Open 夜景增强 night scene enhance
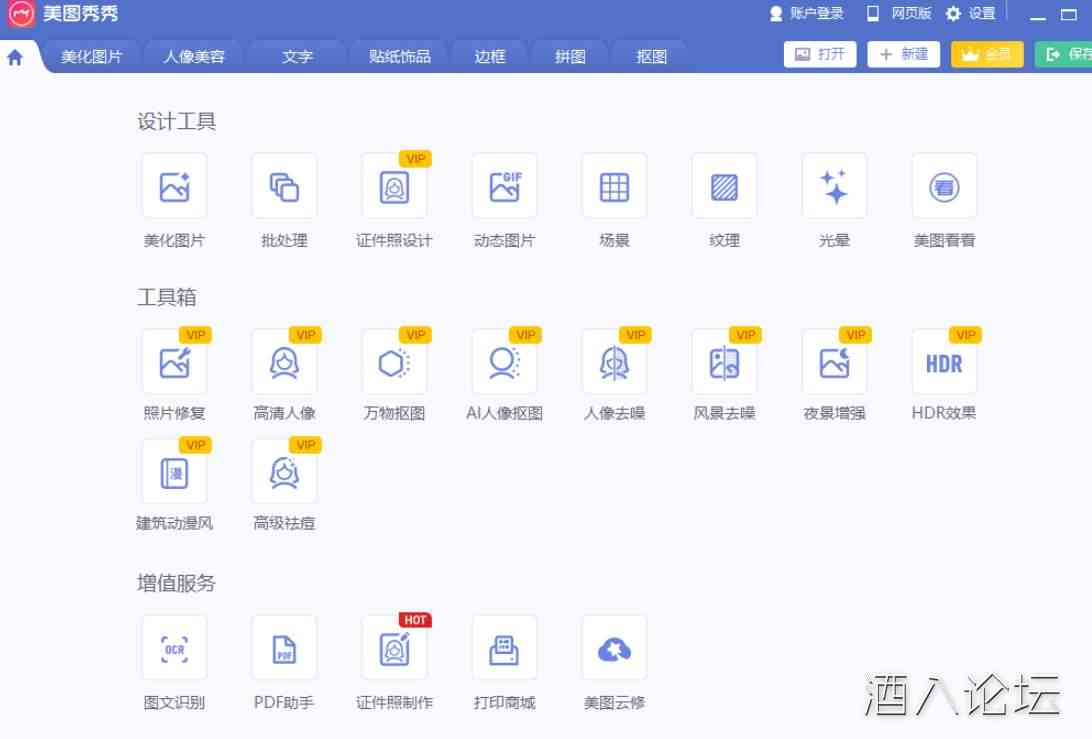This screenshot has height=739, width=1092. 834,362
